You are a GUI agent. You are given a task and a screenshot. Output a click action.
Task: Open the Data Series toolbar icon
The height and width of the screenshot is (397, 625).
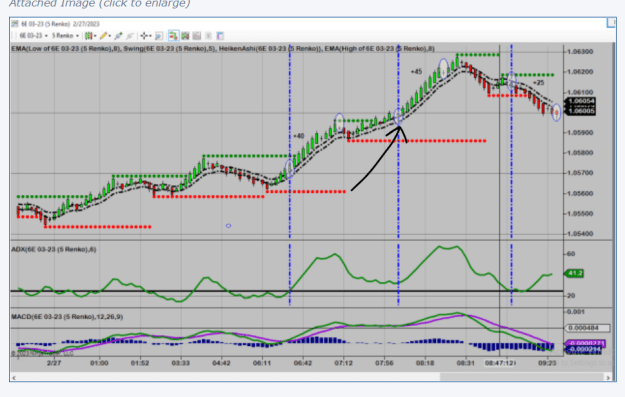[185, 36]
